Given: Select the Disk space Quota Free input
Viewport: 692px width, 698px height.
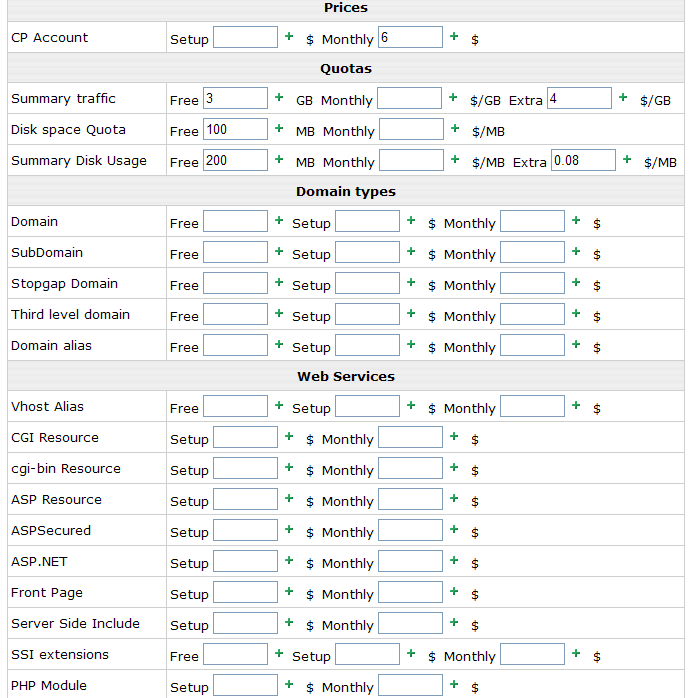Looking at the screenshot, I should [x=235, y=129].
